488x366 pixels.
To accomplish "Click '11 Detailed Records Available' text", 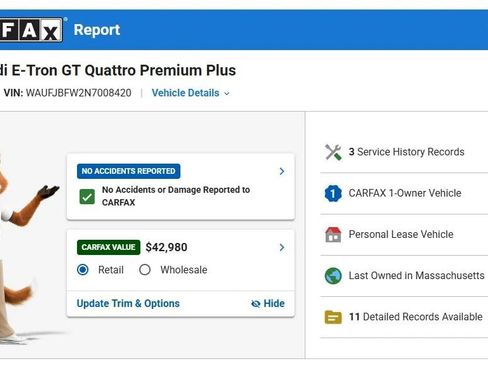I will point(416,317).
